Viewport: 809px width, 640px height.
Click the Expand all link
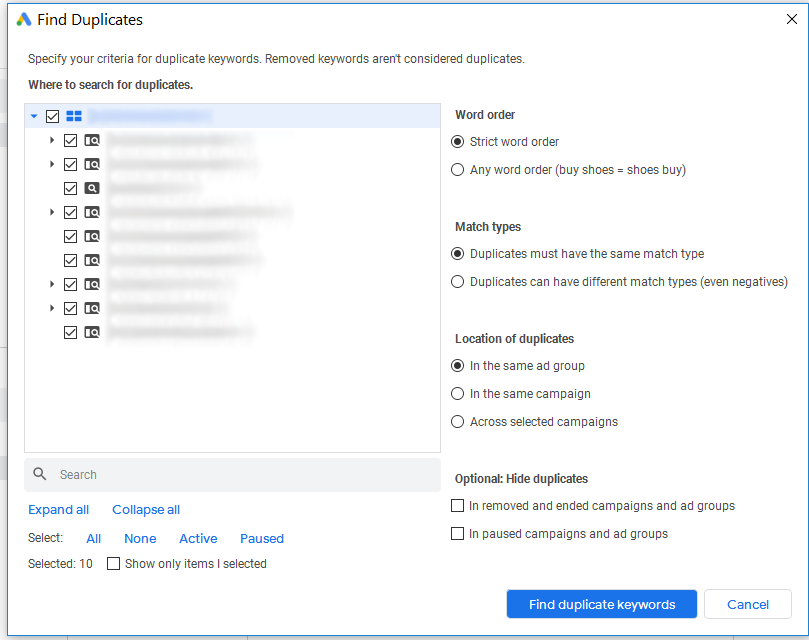pyautogui.click(x=58, y=509)
